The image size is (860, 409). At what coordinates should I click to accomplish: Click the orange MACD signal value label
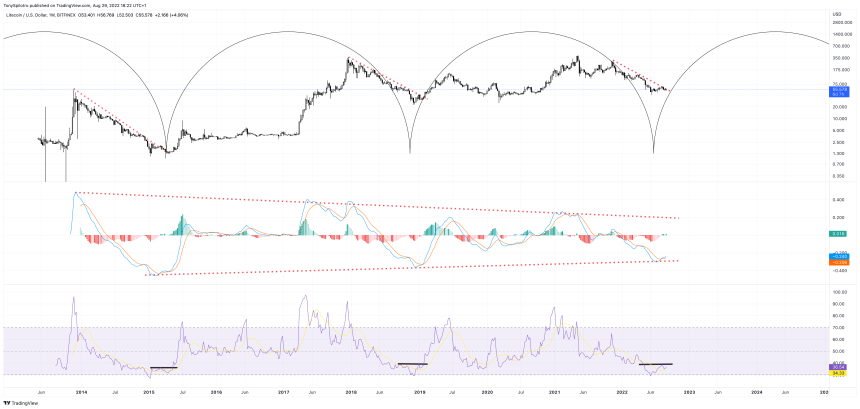[x=840, y=261]
